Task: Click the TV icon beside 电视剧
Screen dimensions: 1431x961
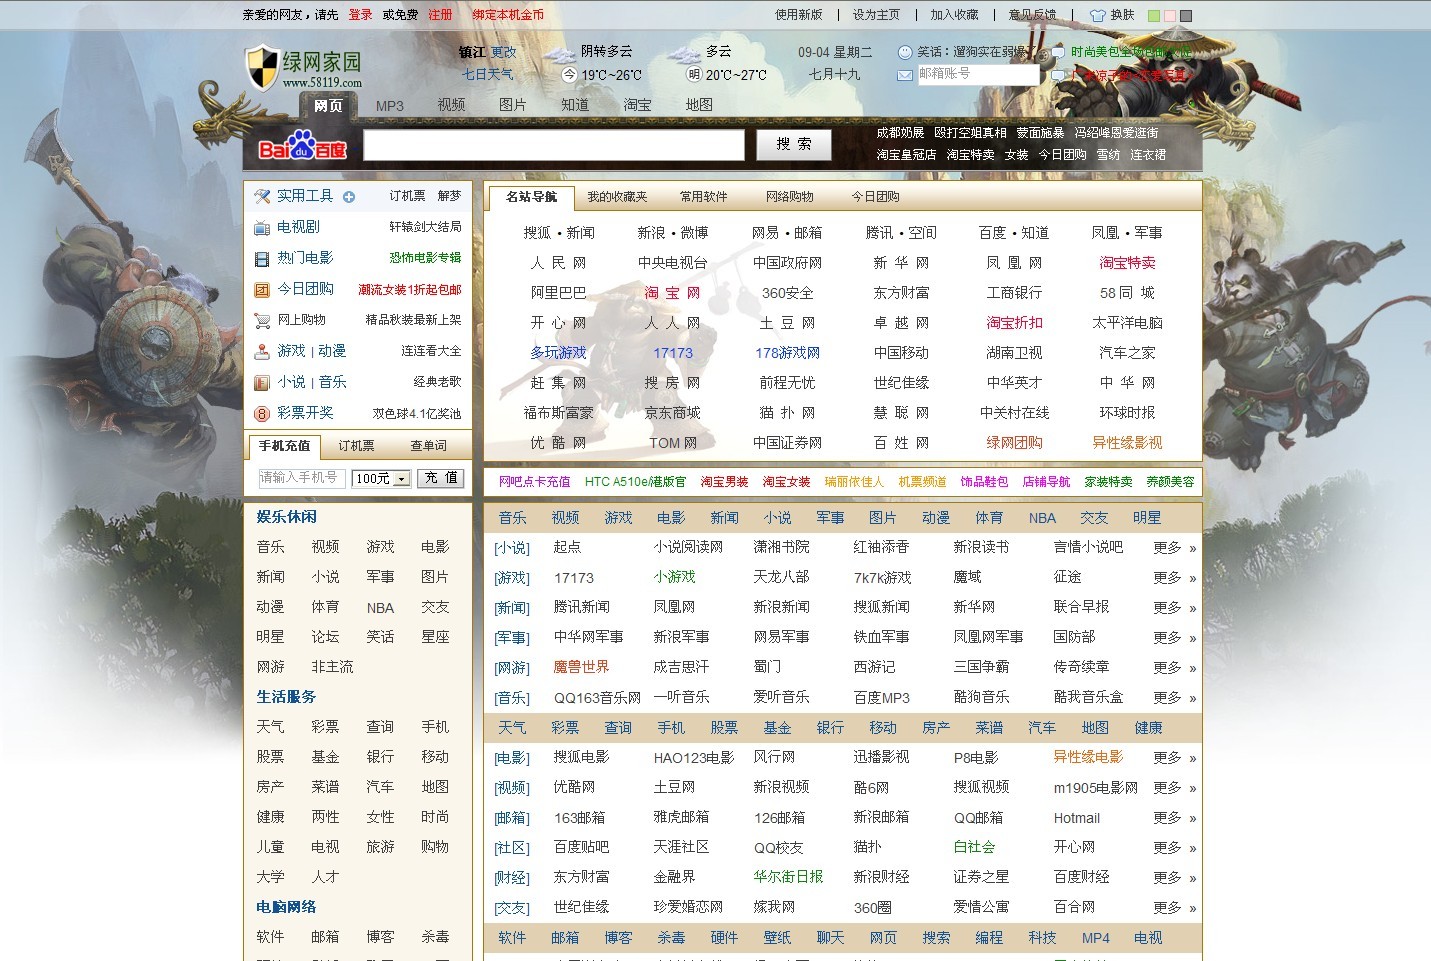Action: (262, 228)
